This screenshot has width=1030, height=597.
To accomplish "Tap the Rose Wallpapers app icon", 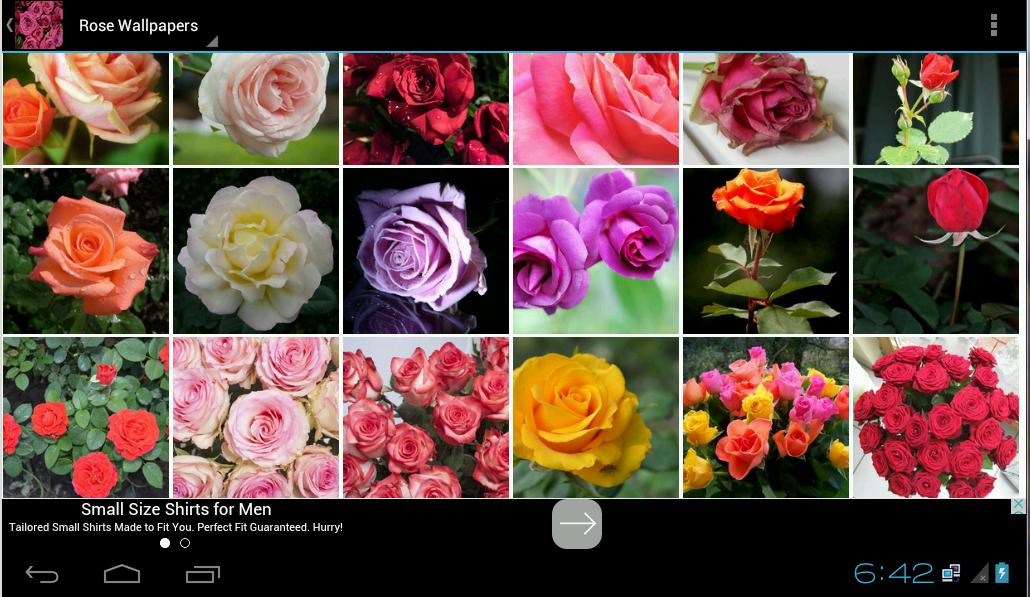I will (39, 25).
